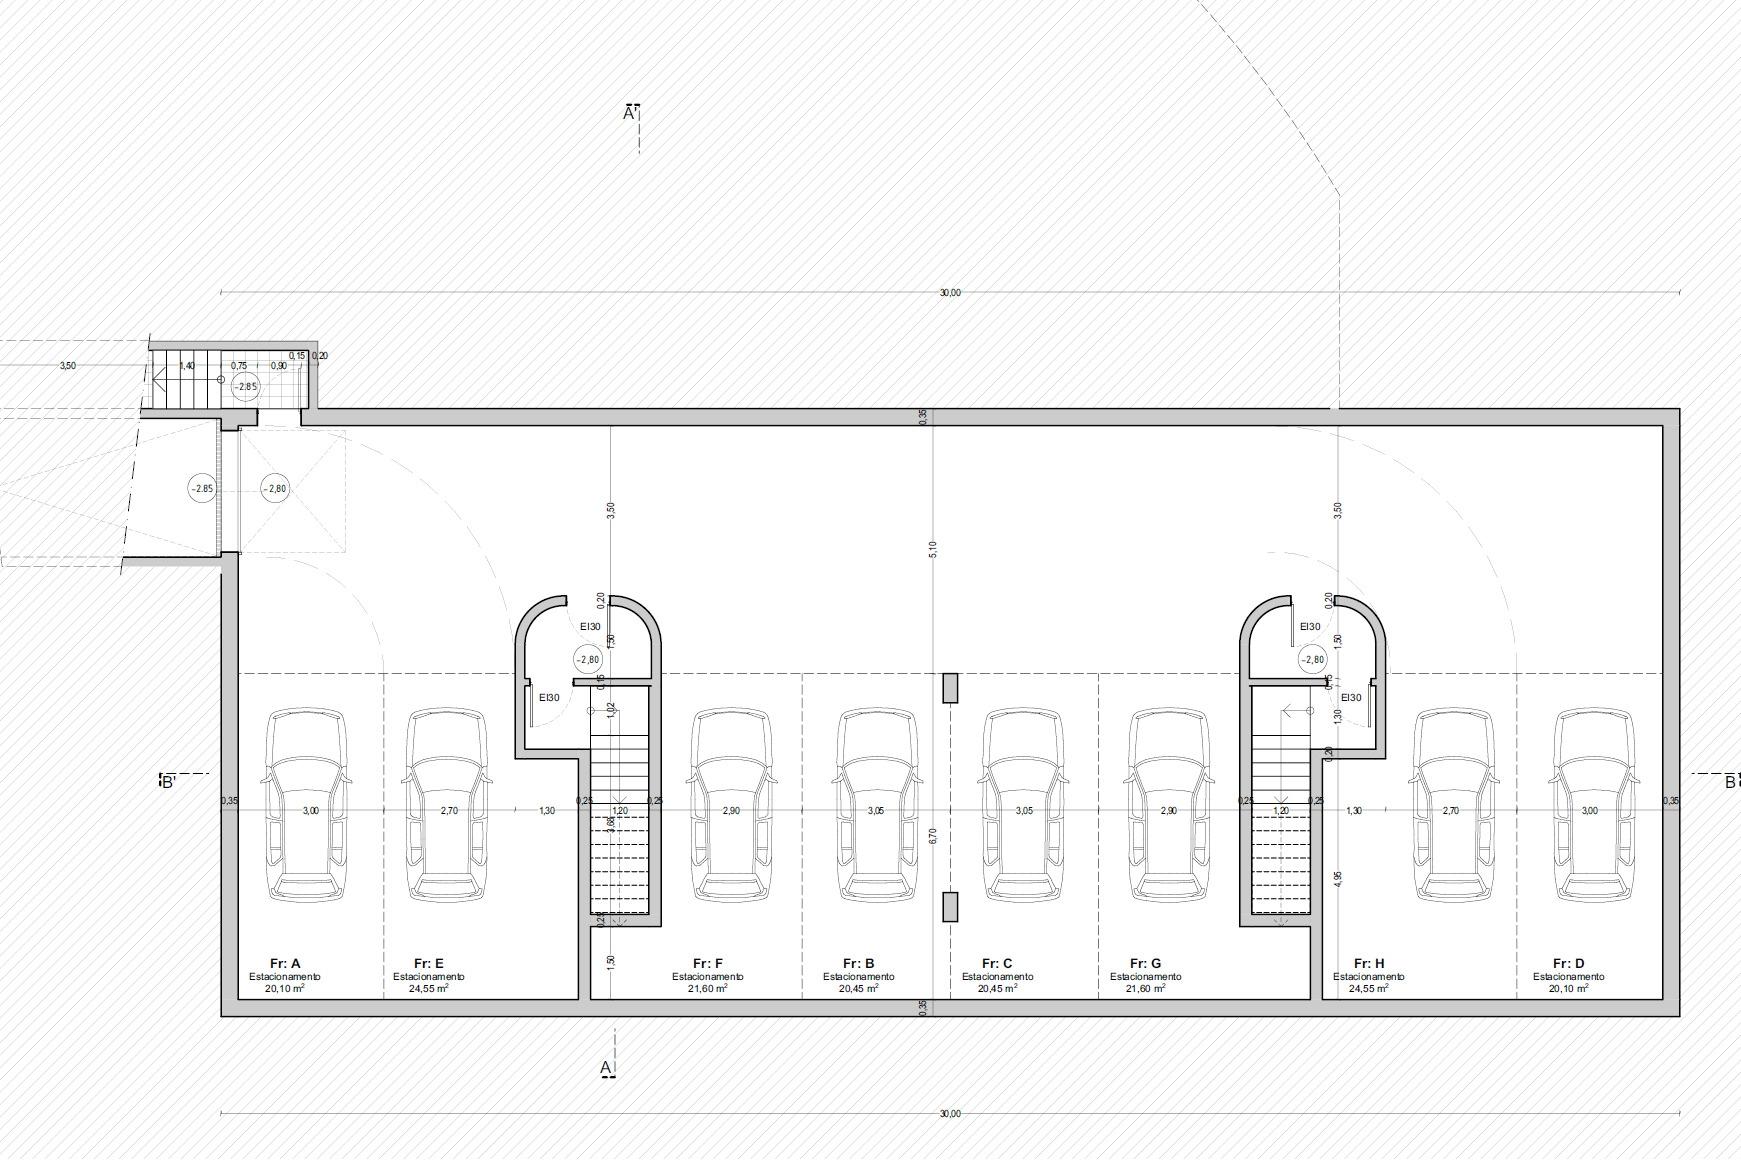Image resolution: width=1741 pixels, height=1160 pixels.
Task: Select the 4,95 vertical dimension text
Action: (1338, 879)
